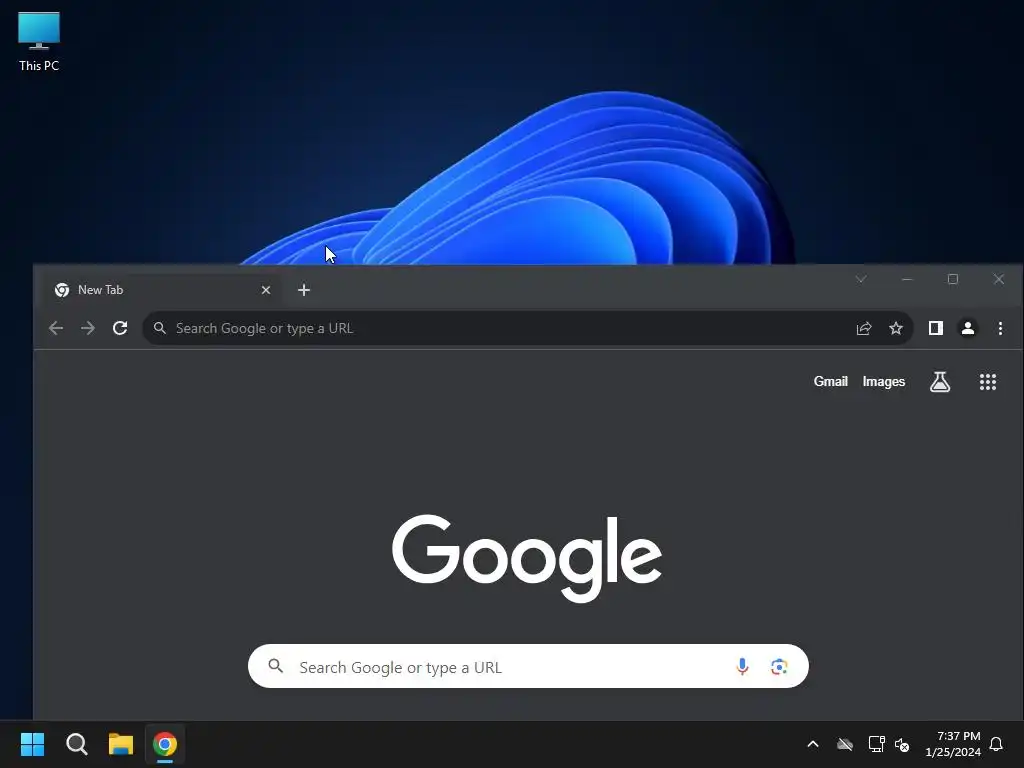Close the New Tab tab
This screenshot has height=768, width=1024.
click(266, 290)
